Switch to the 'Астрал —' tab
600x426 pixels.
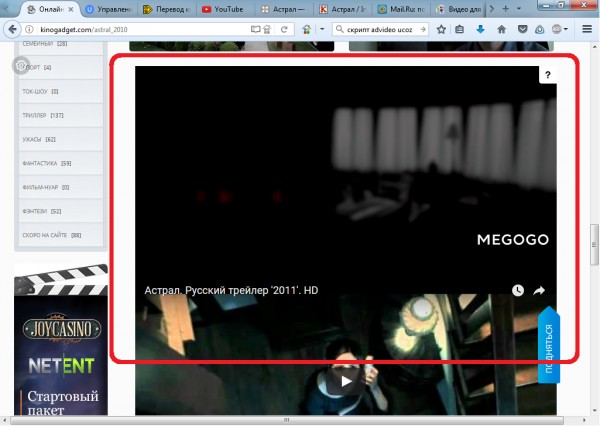pyautogui.click(x=283, y=10)
